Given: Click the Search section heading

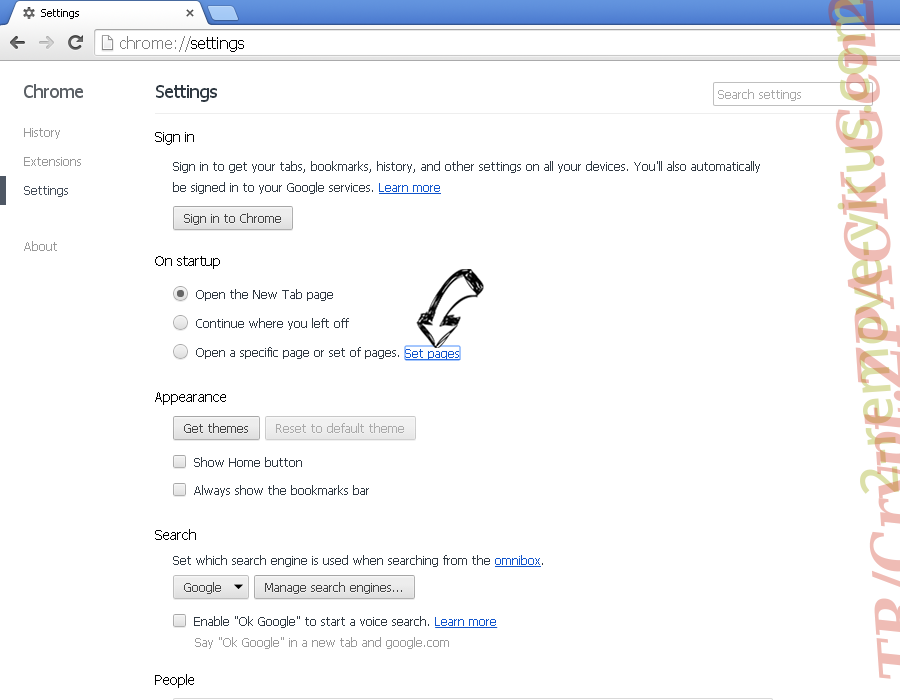Looking at the screenshot, I should tap(175, 535).
